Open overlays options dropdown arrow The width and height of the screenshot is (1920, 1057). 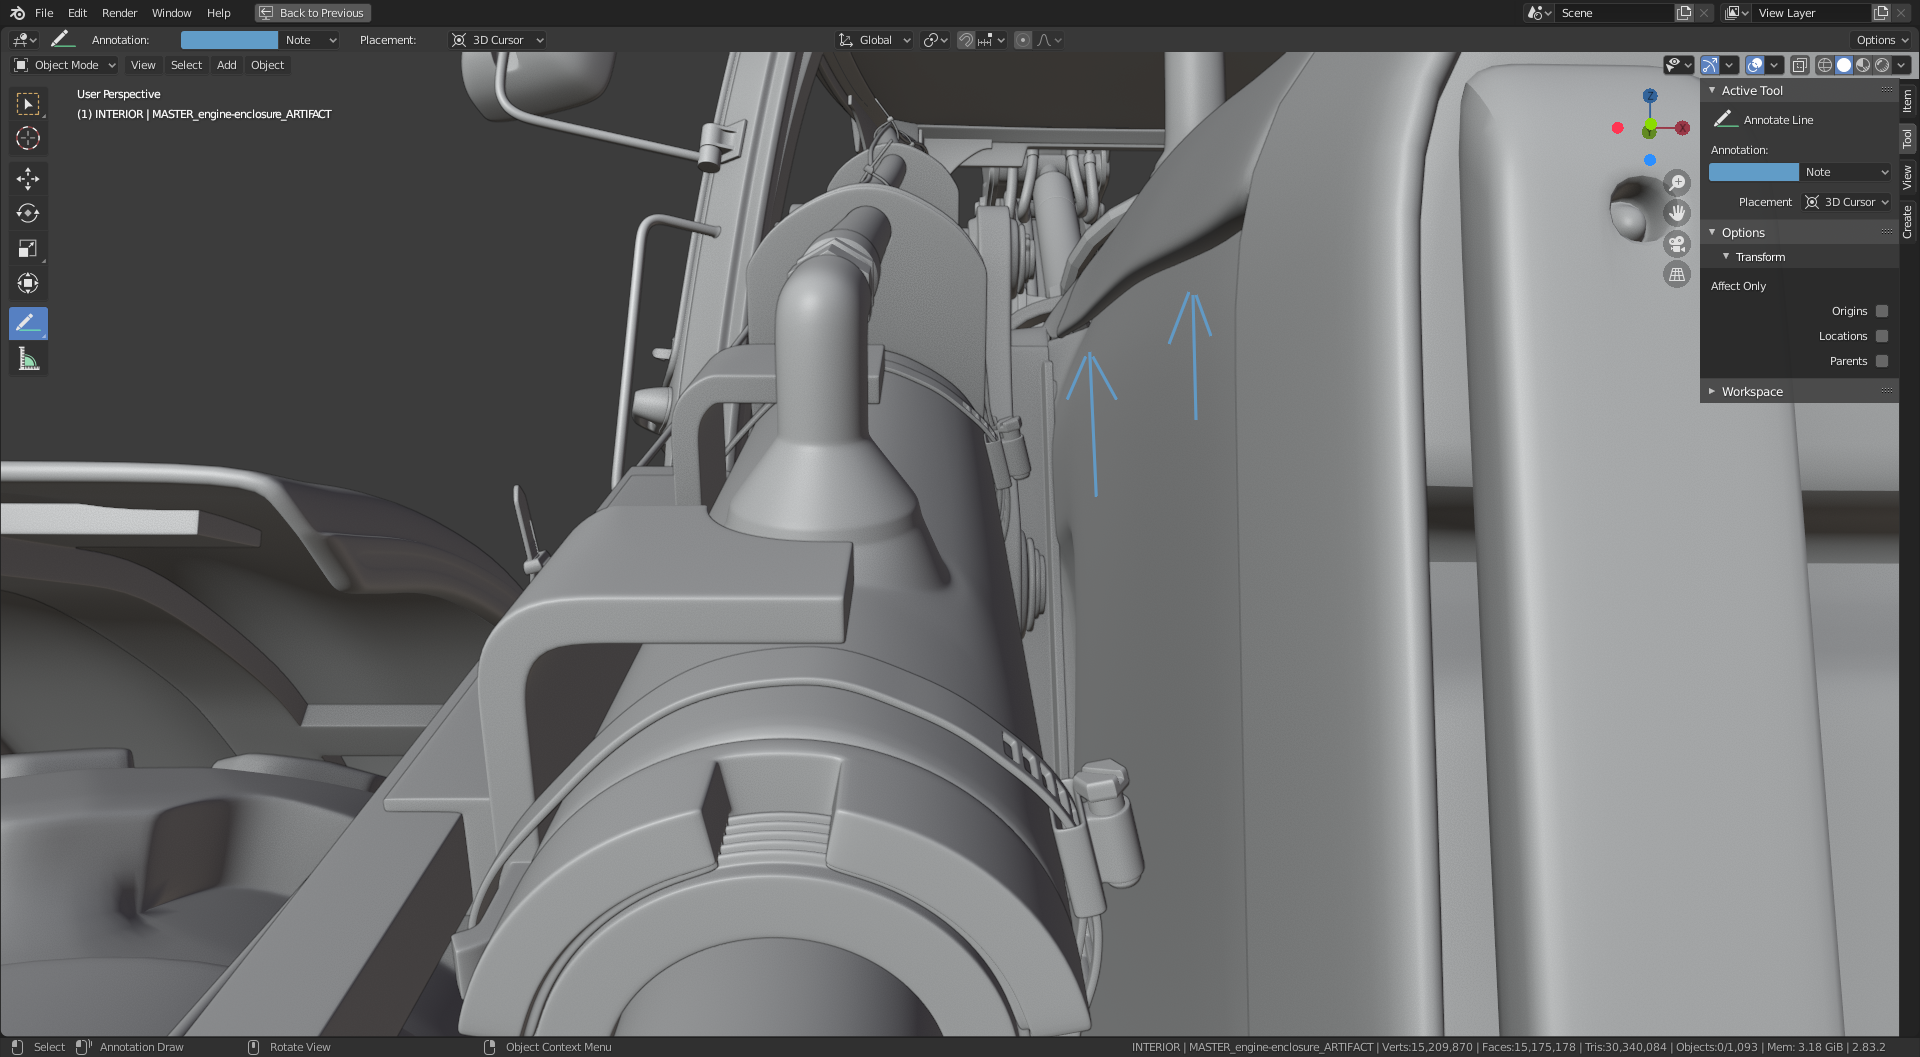1774,65
